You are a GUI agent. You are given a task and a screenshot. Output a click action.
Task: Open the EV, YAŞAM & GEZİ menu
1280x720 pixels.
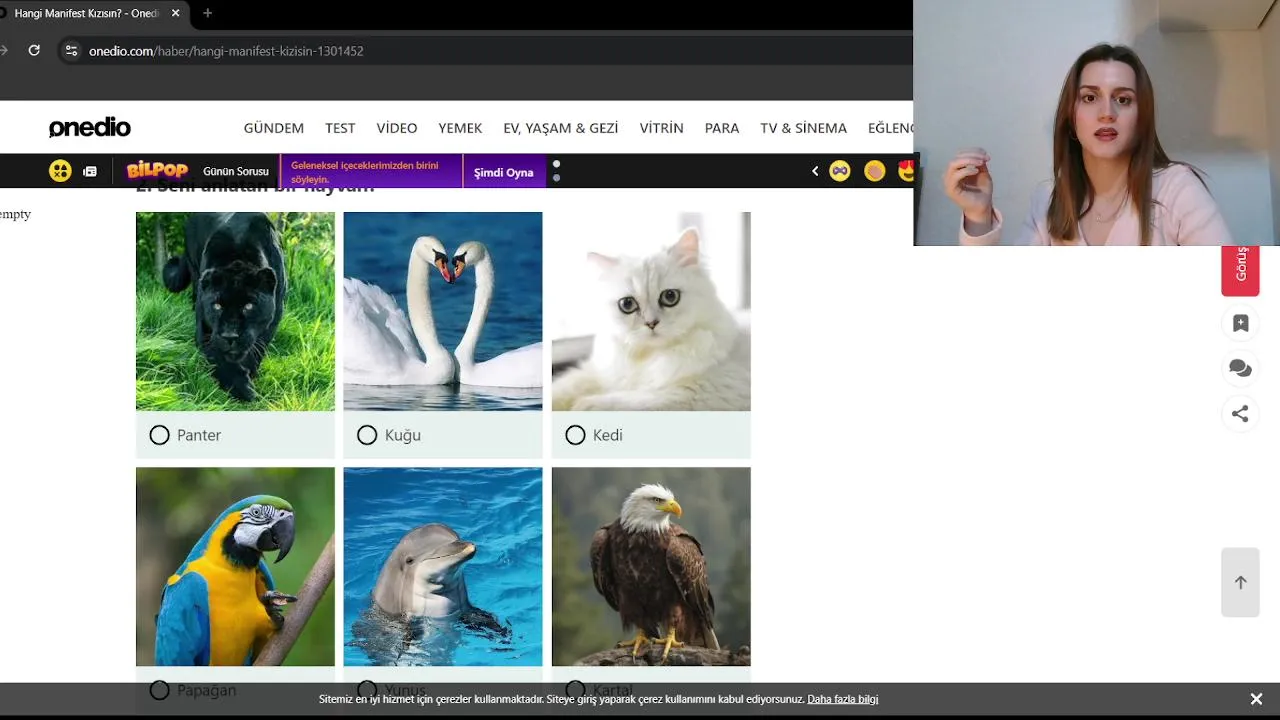561,128
